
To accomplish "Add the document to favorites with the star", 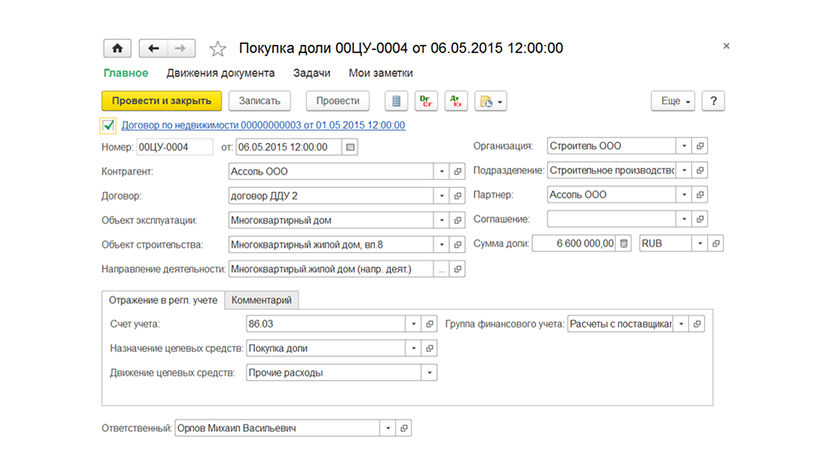I will (218, 49).
